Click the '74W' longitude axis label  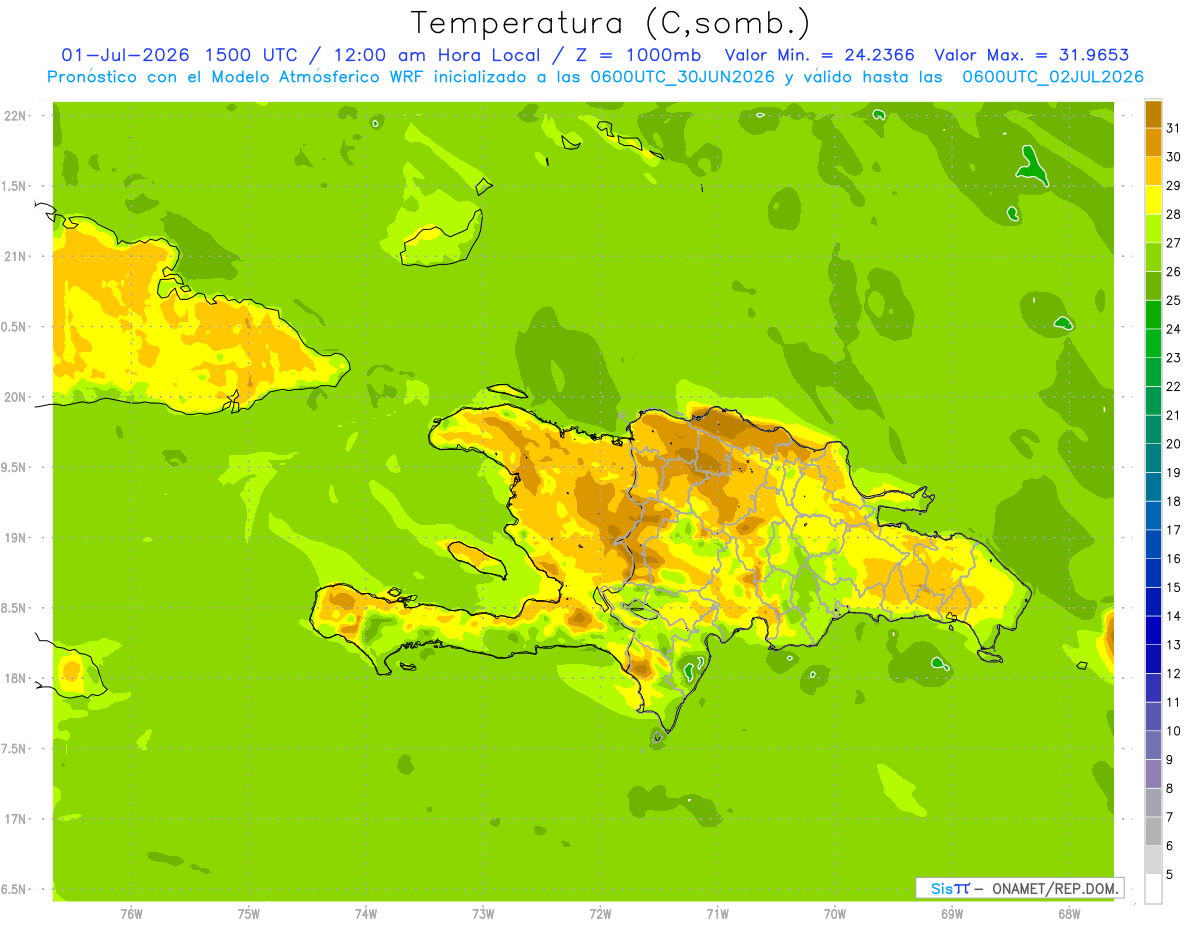pos(366,913)
